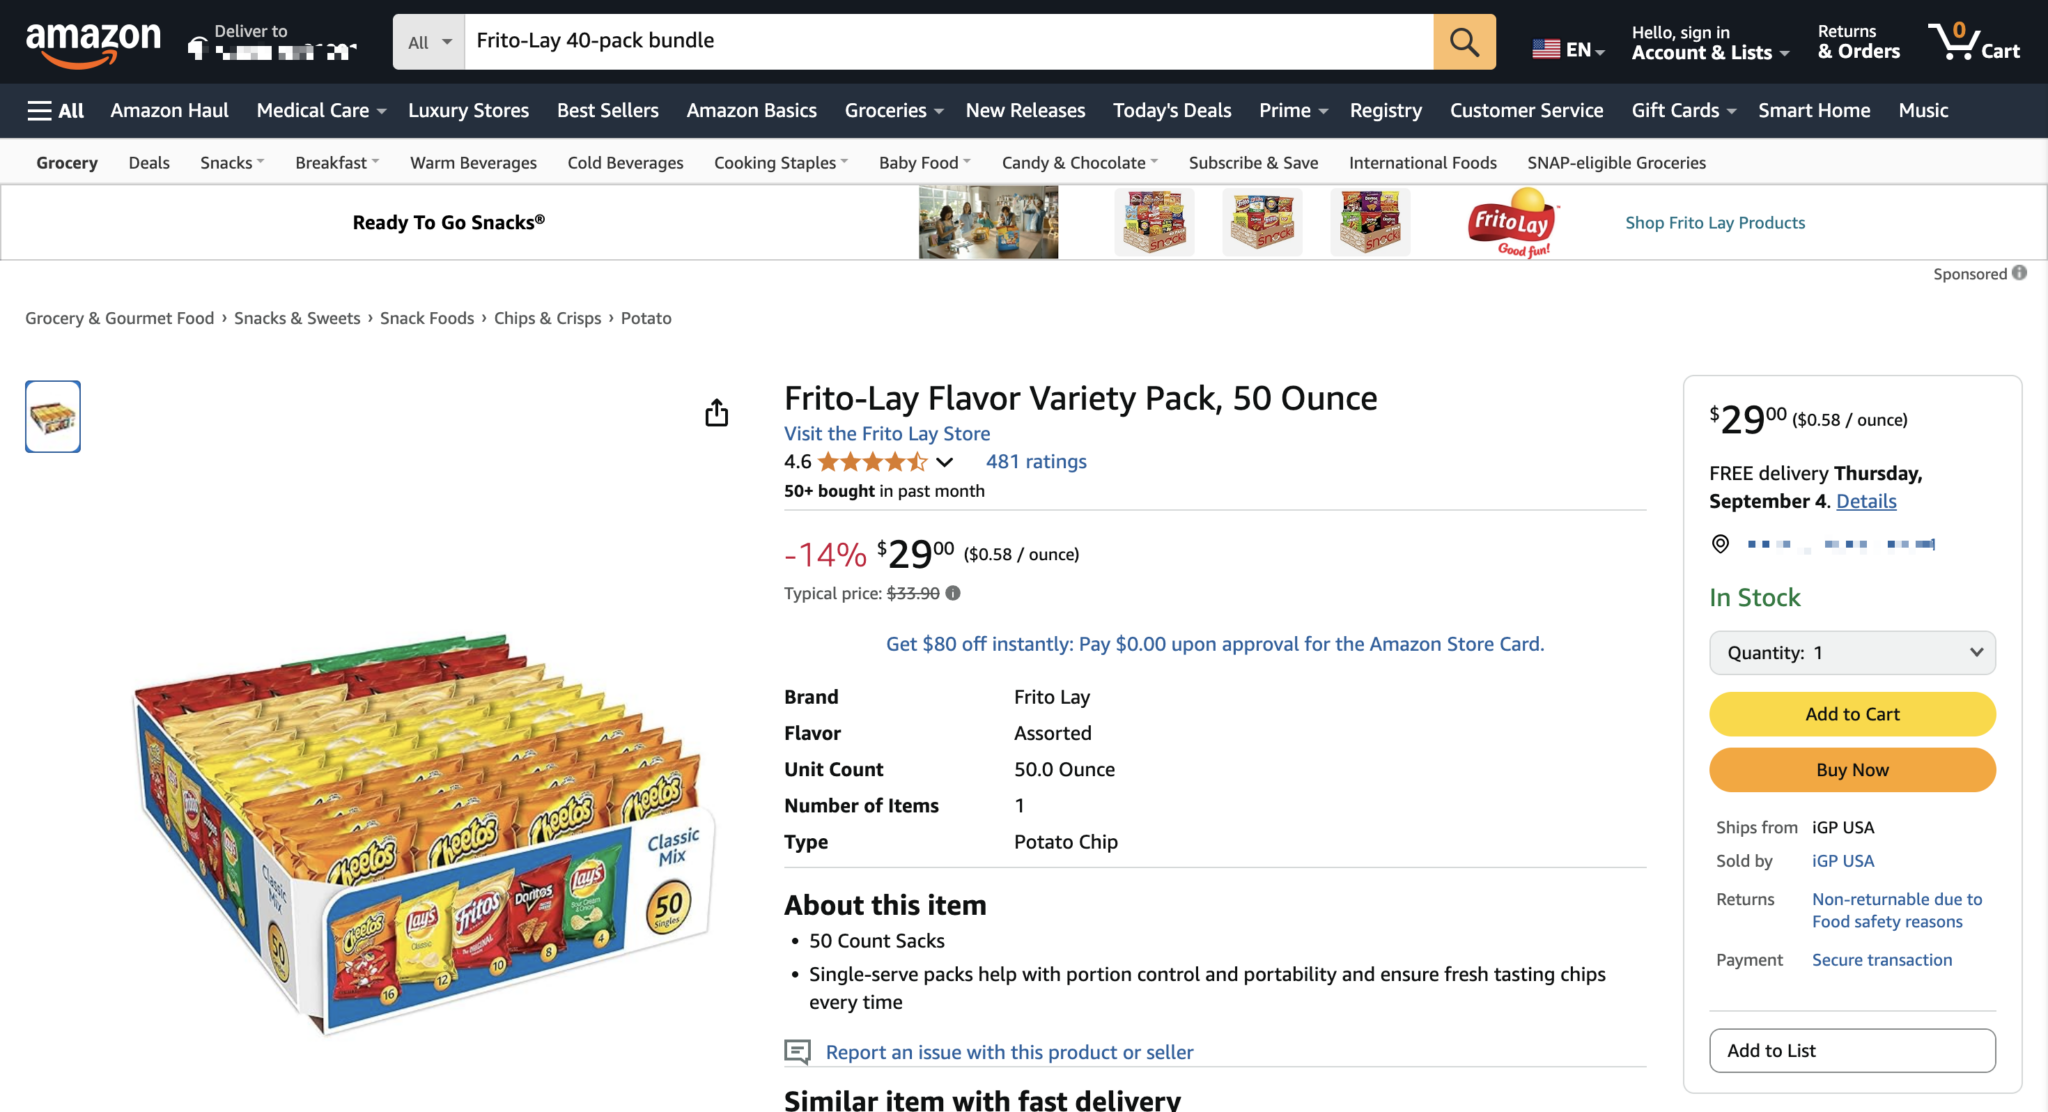Open the All hamburger menu icon
This screenshot has height=1112, width=2048.
[40, 110]
